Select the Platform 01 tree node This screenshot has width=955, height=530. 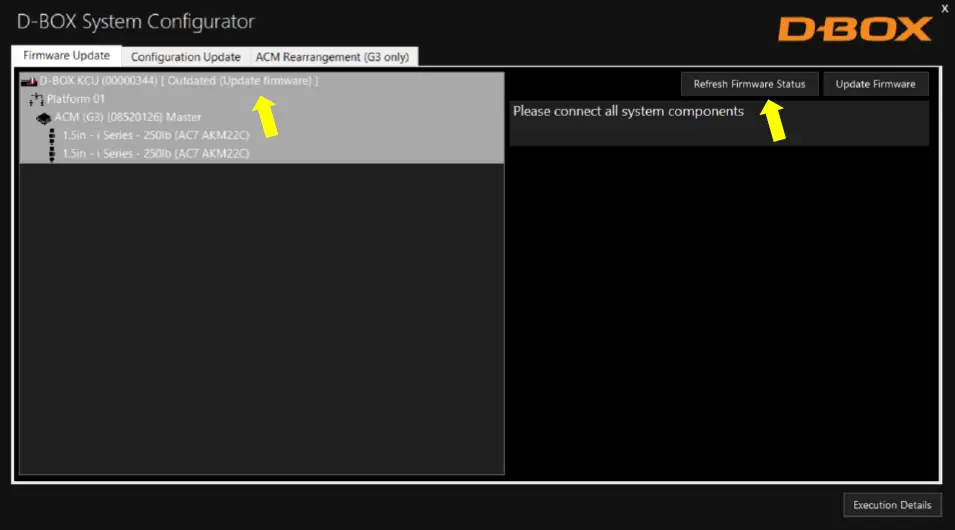tap(76, 99)
